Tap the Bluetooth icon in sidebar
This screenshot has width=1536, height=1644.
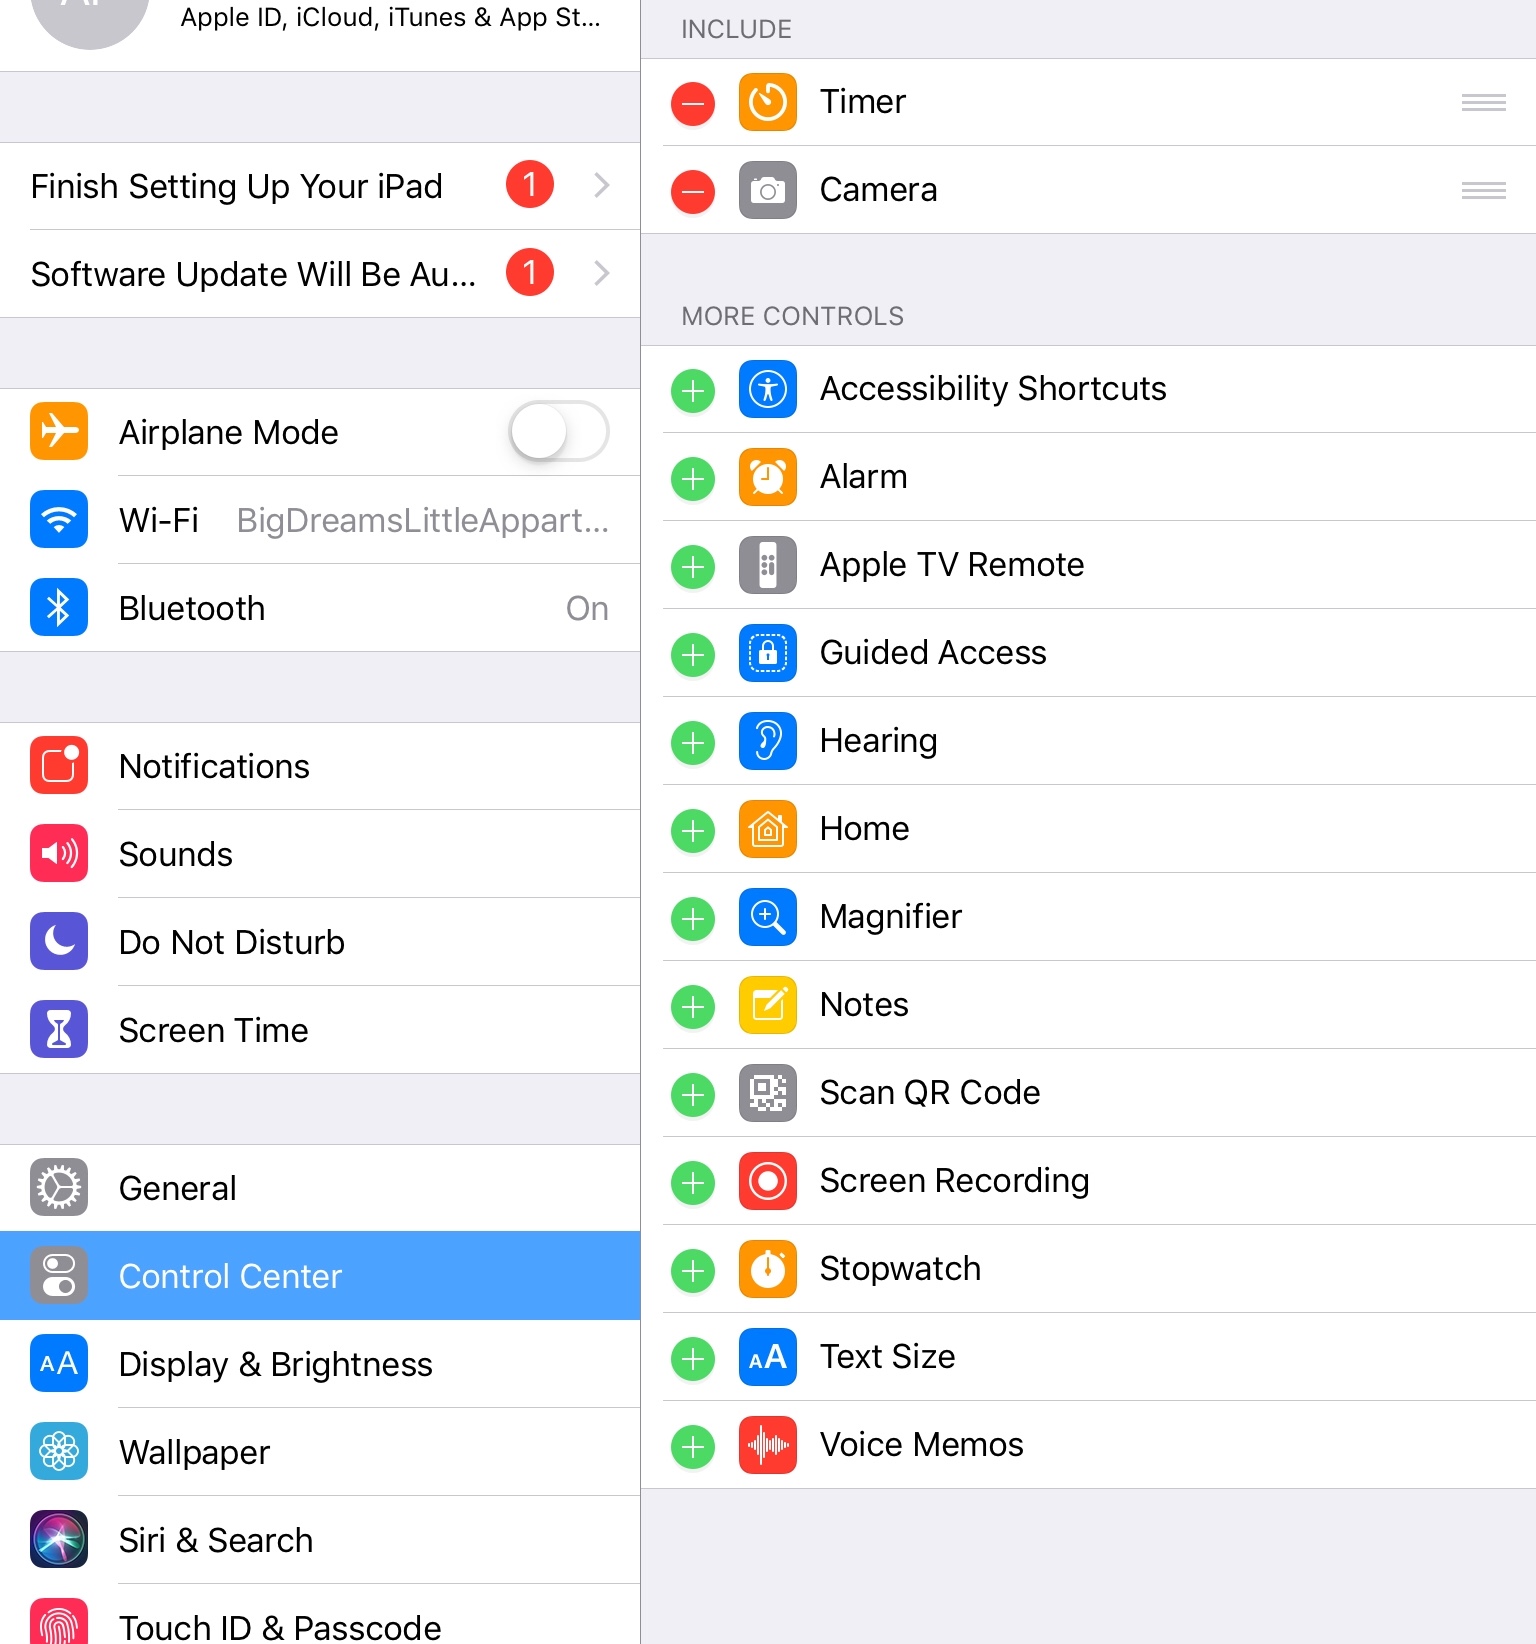tap(59, 607)
